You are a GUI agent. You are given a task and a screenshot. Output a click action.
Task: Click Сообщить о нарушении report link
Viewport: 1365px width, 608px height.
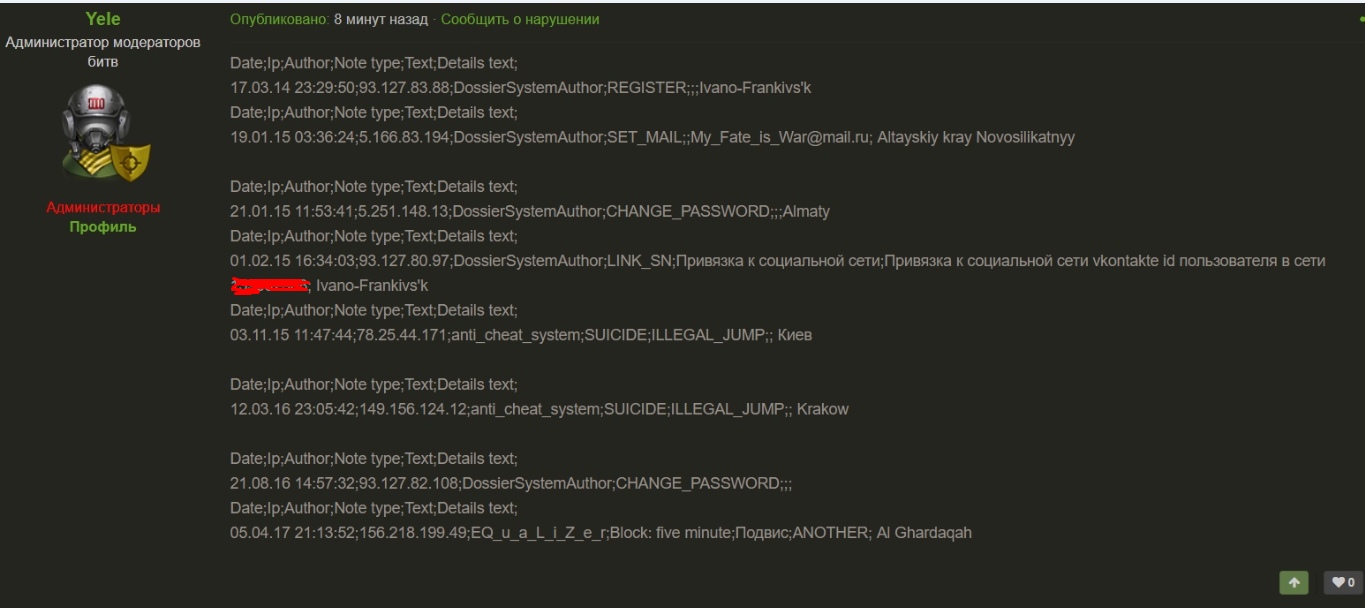click(x=520, y=19)
